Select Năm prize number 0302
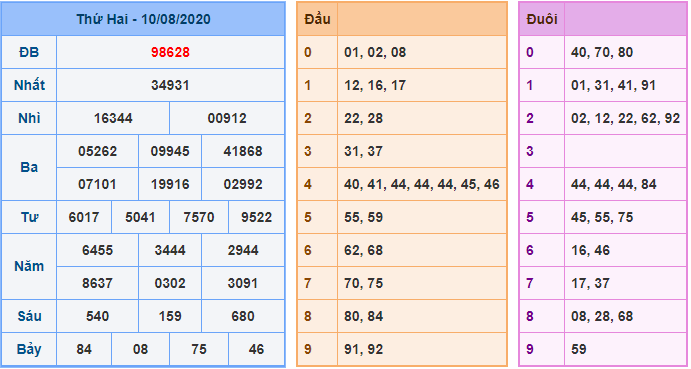The height and width of the screenshot is (369, 691). click(x=170, y=283)
